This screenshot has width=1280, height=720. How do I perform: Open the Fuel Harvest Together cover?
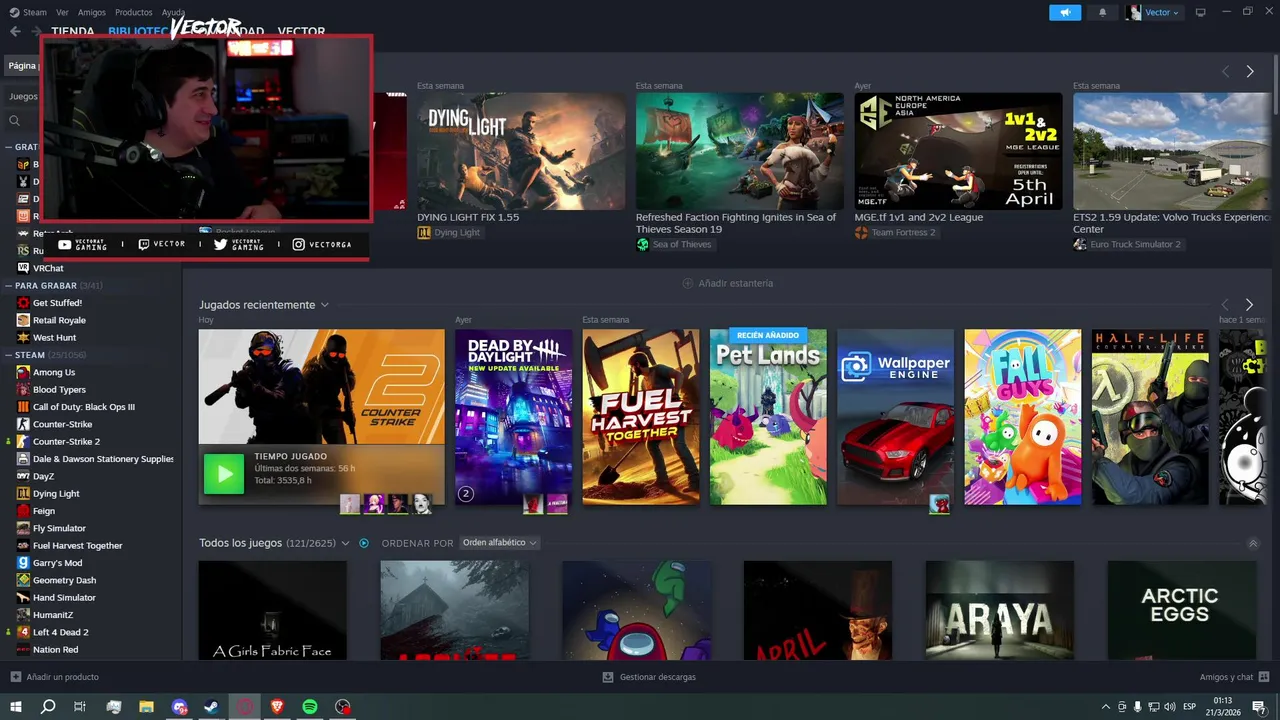click(641, 417)
